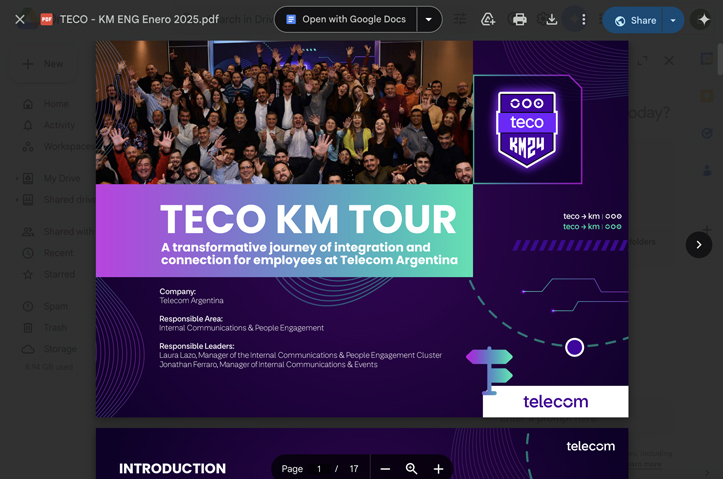Click the page number field showing 1
Screen dimensions: 723x479
coord(319,469)
